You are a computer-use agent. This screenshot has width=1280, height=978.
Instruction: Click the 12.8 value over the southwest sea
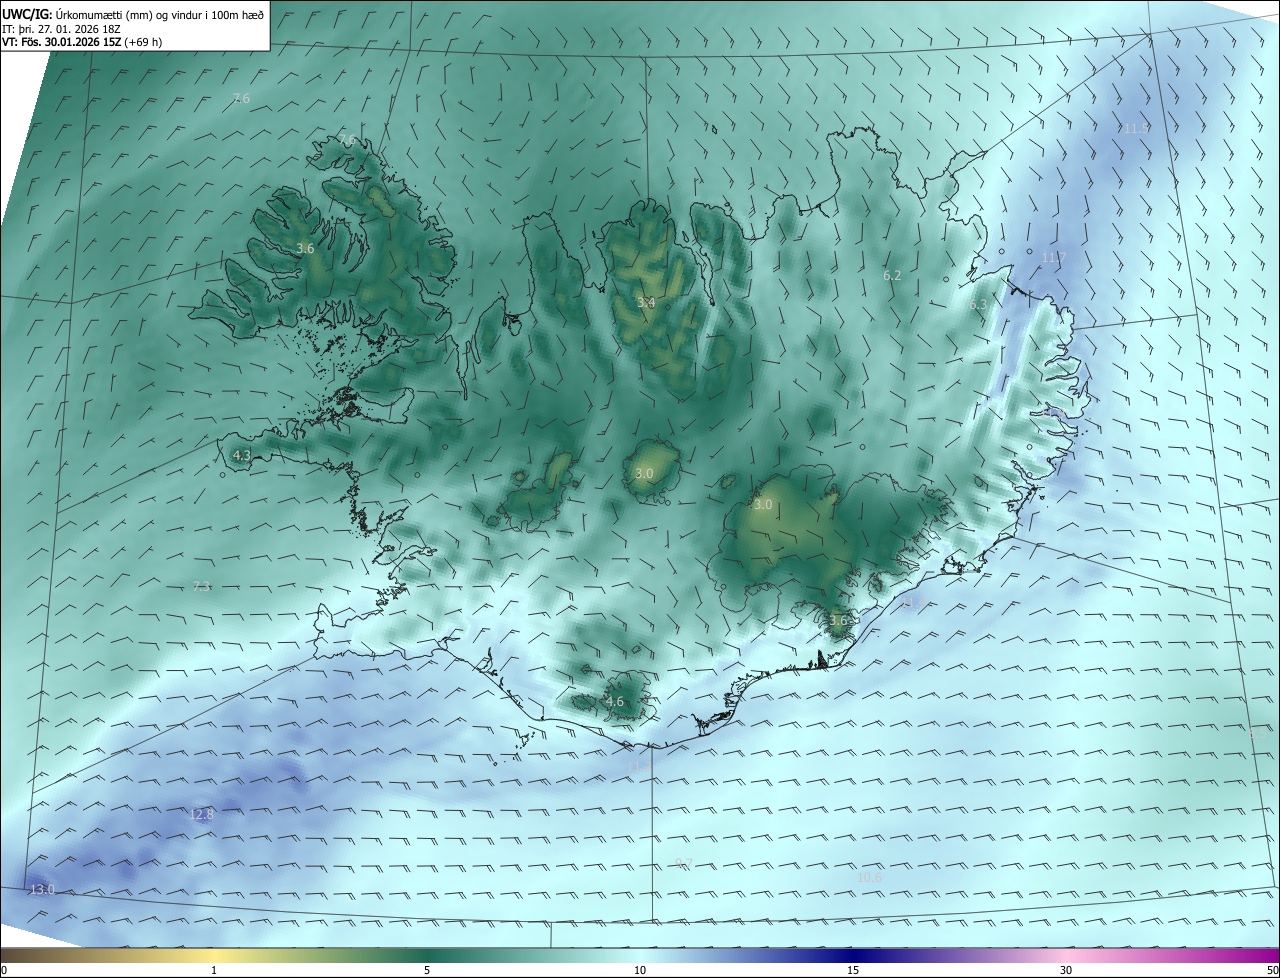coord(201,814)
